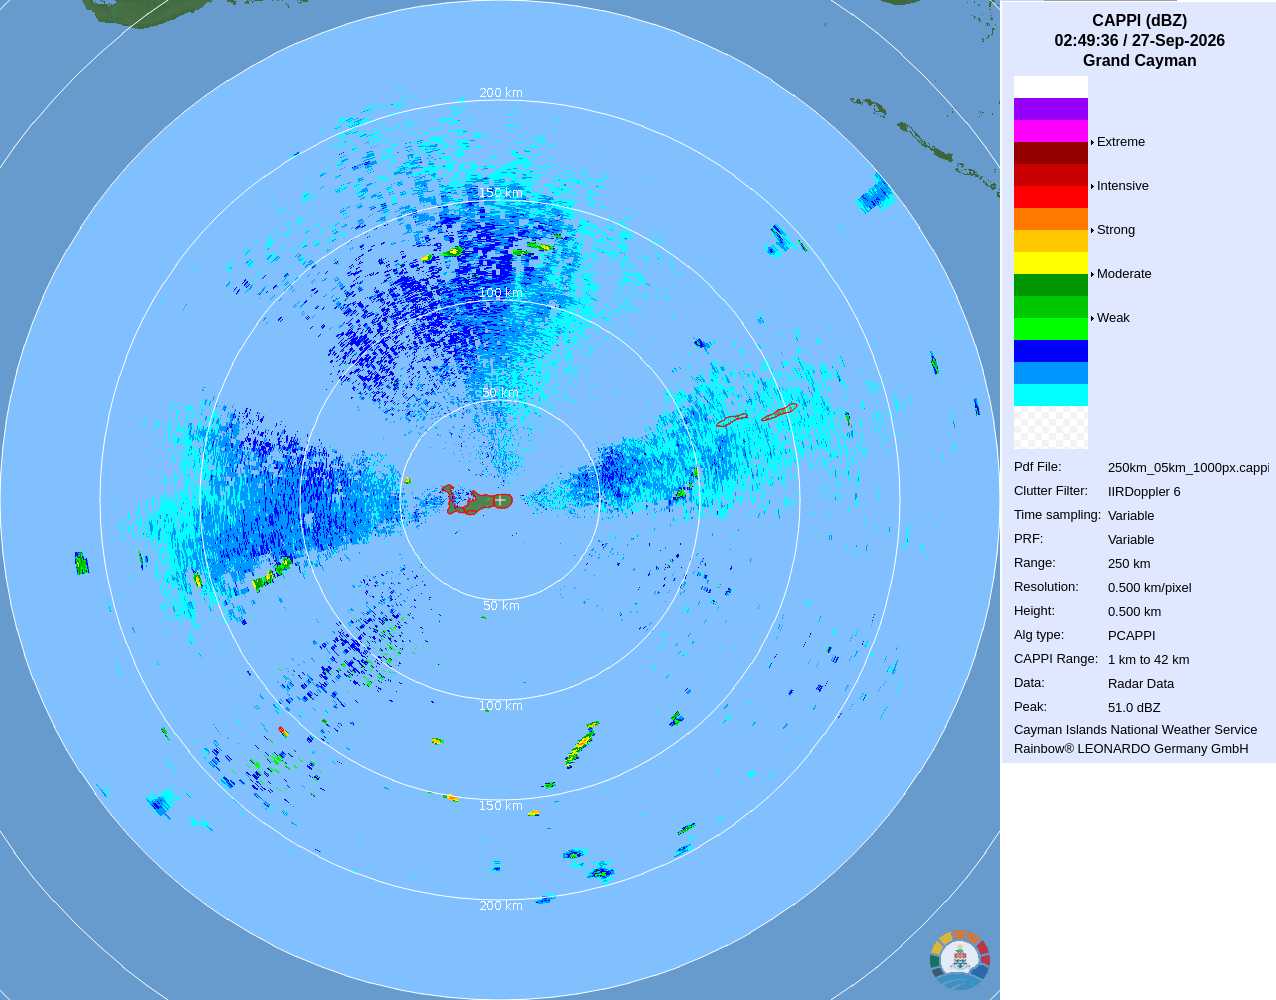The width and height of the screenshot is (1276, 1000).
Task: Click the upper 100 km range ring label
Action: [x=501, y=293]
